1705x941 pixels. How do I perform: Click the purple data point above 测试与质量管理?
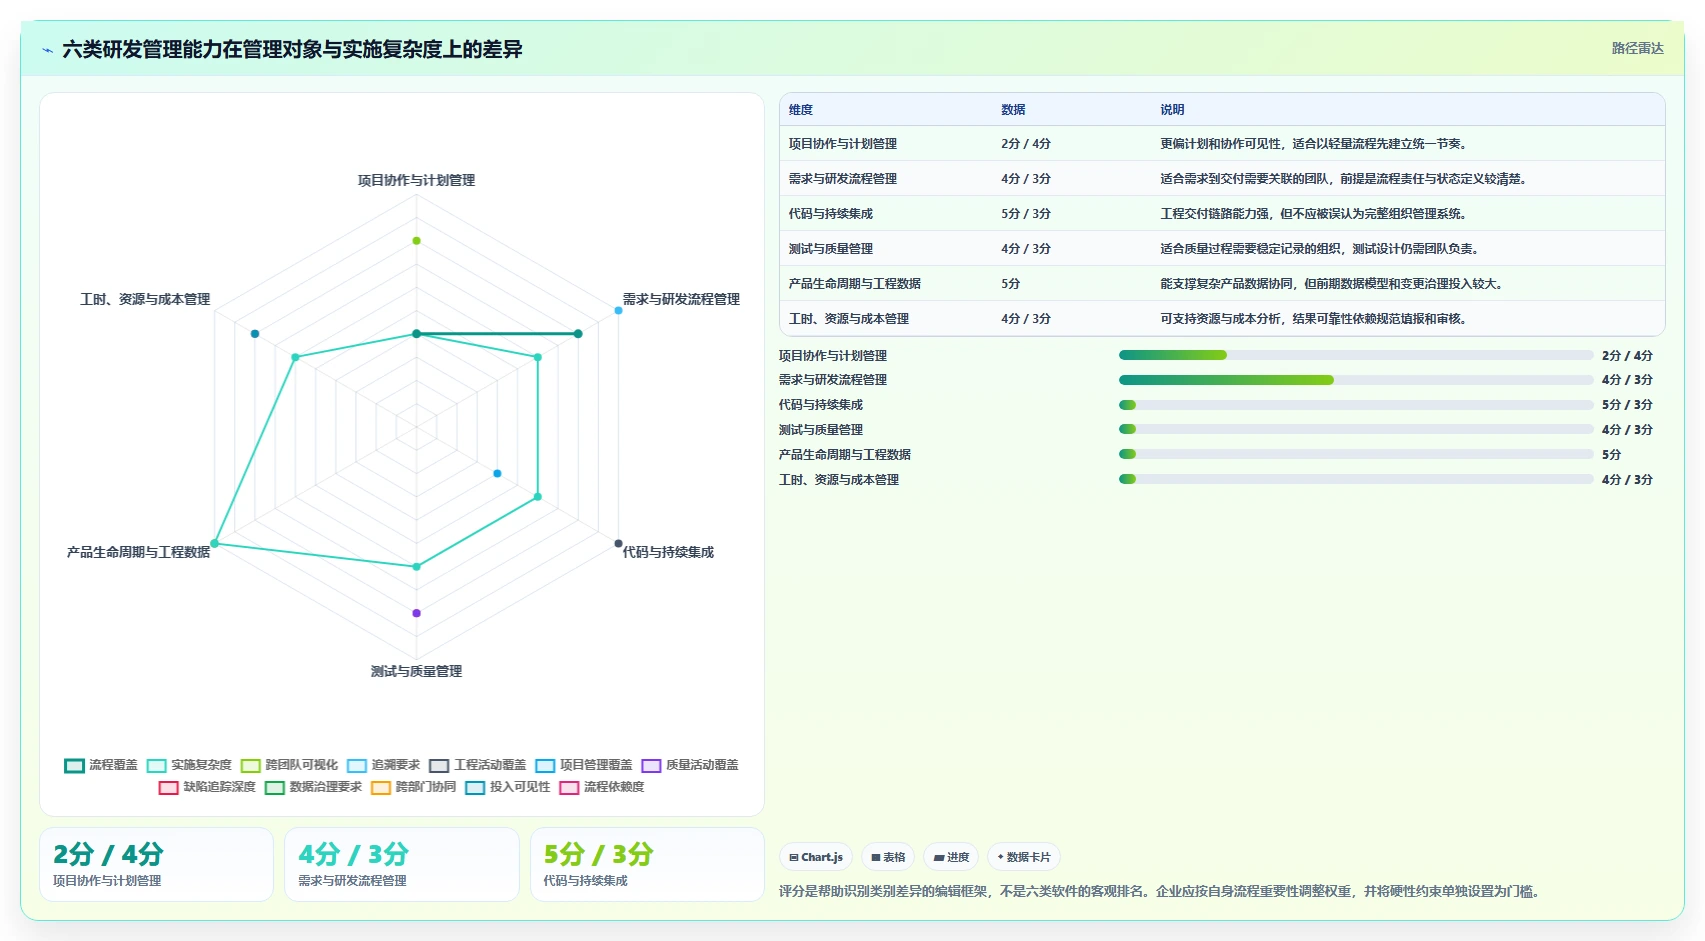pos(417,613)
